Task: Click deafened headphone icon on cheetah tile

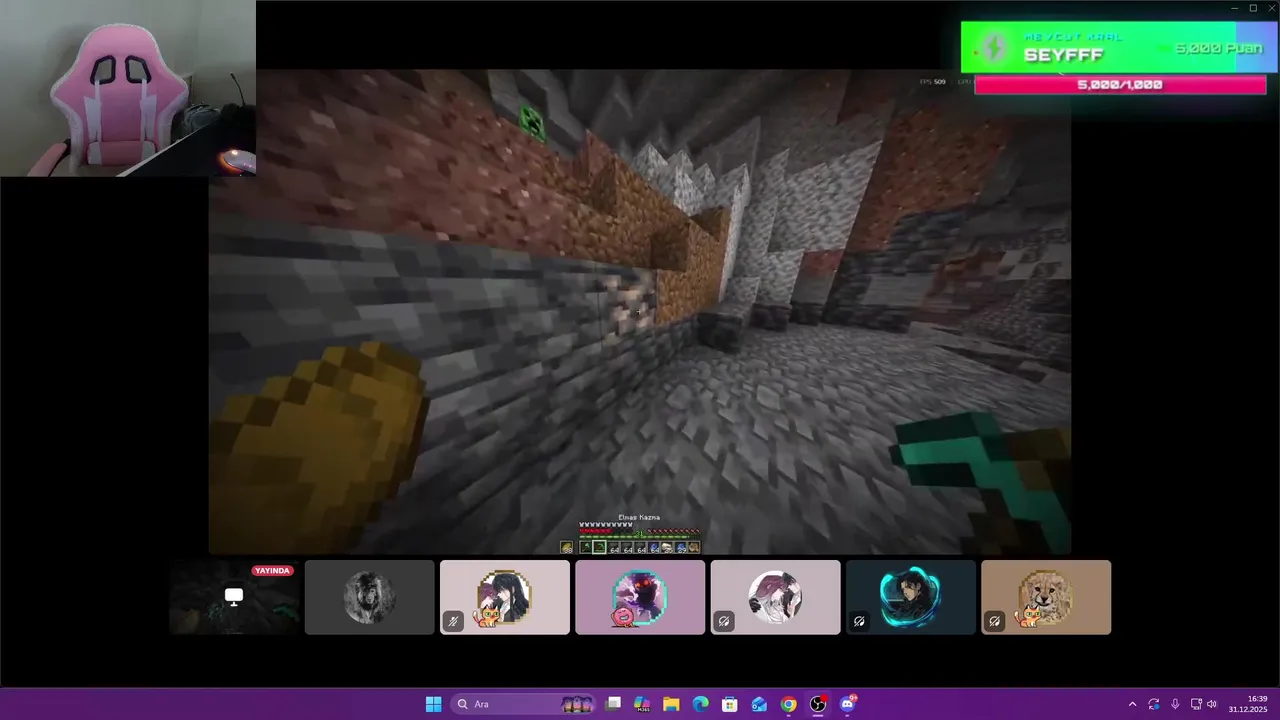Action: (x=994, y=621)
